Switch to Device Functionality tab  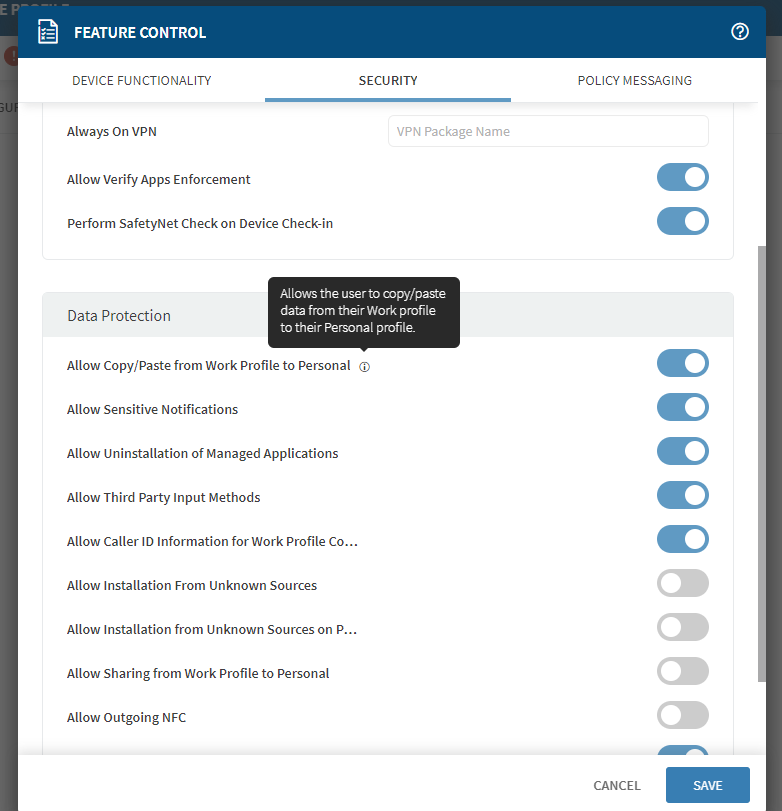pos(141,80)
